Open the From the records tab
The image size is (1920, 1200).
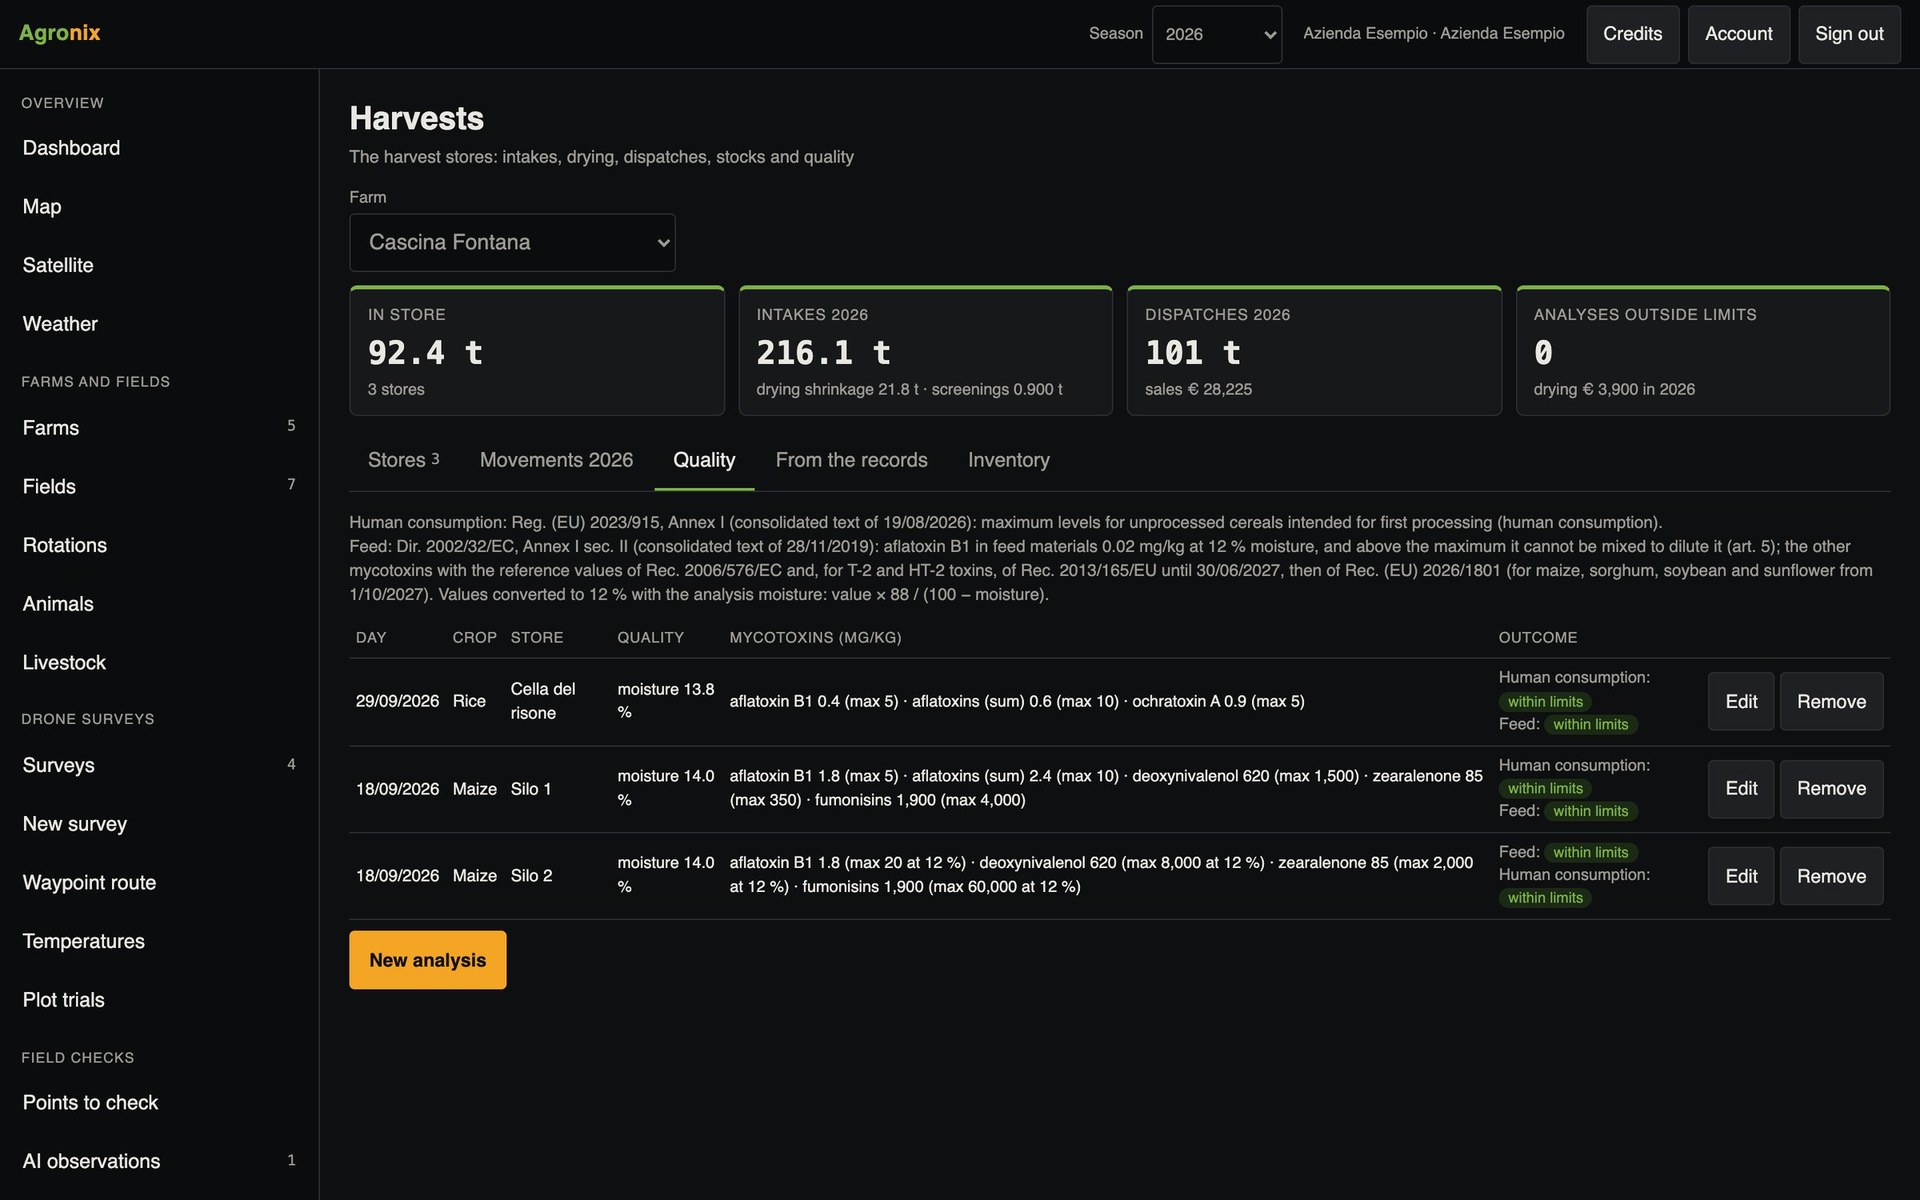point(851,460)
